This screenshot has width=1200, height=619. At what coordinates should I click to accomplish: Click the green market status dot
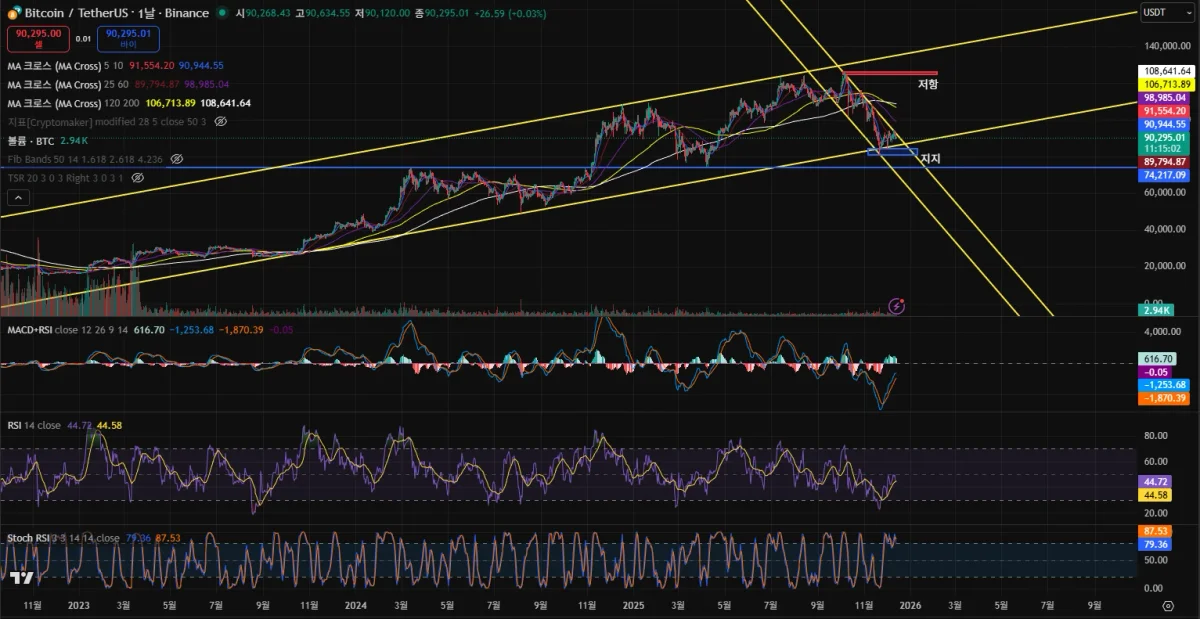tap(221, 14)
